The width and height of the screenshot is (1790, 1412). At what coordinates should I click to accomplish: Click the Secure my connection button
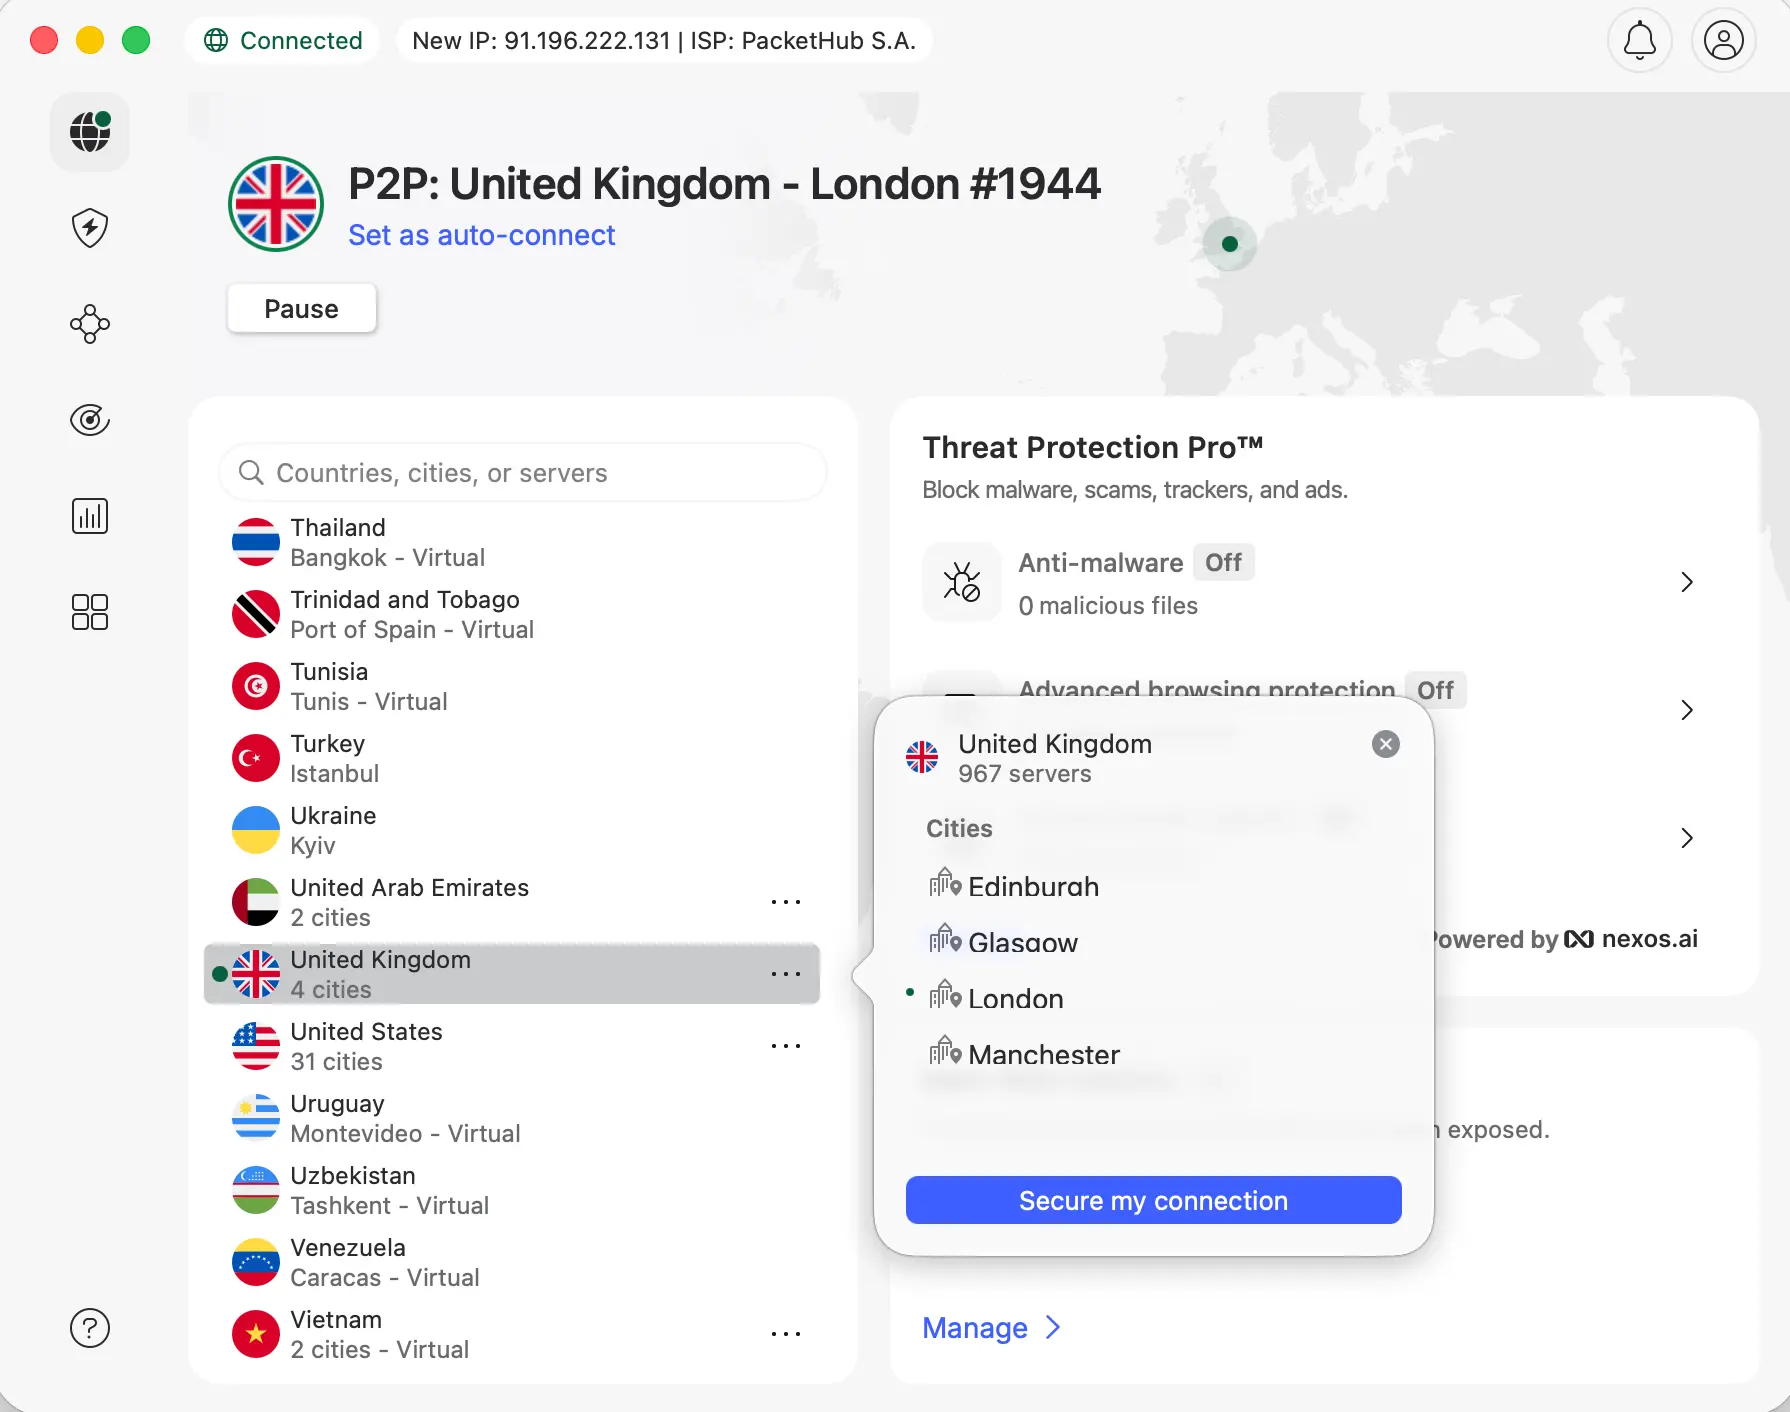pyautogui.click(x=1152, y=1200)
